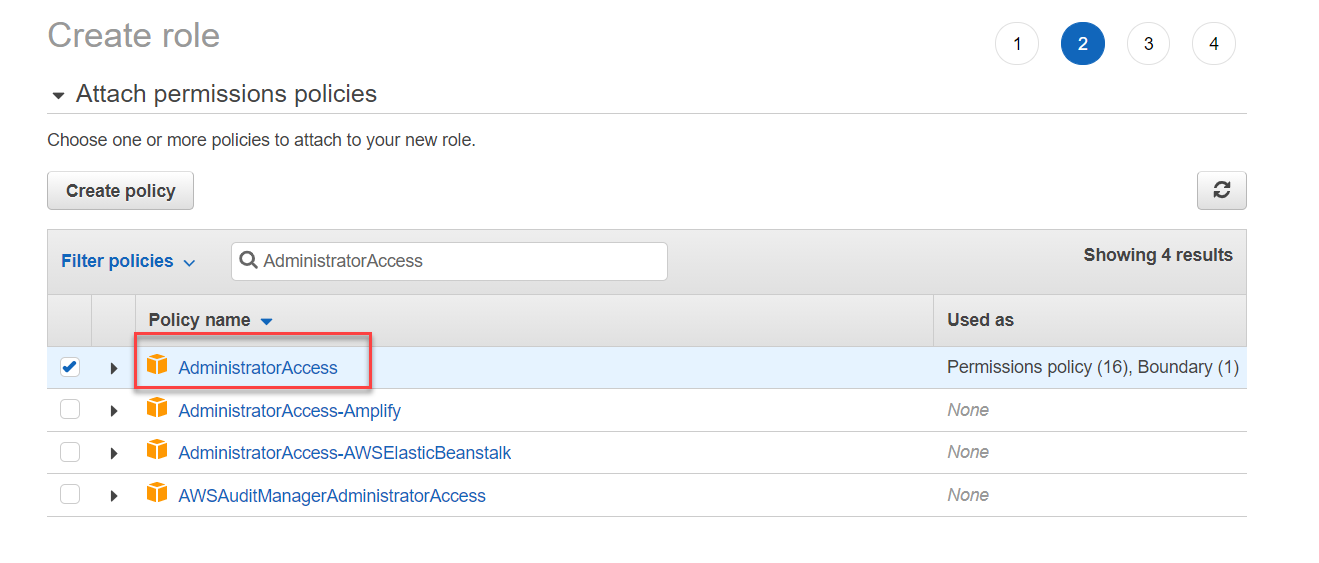Viewport: 1319px width, 563px height.
Task: Check the AdministratorAccess-Amplify policy checkbox
Action: point(69,410)
